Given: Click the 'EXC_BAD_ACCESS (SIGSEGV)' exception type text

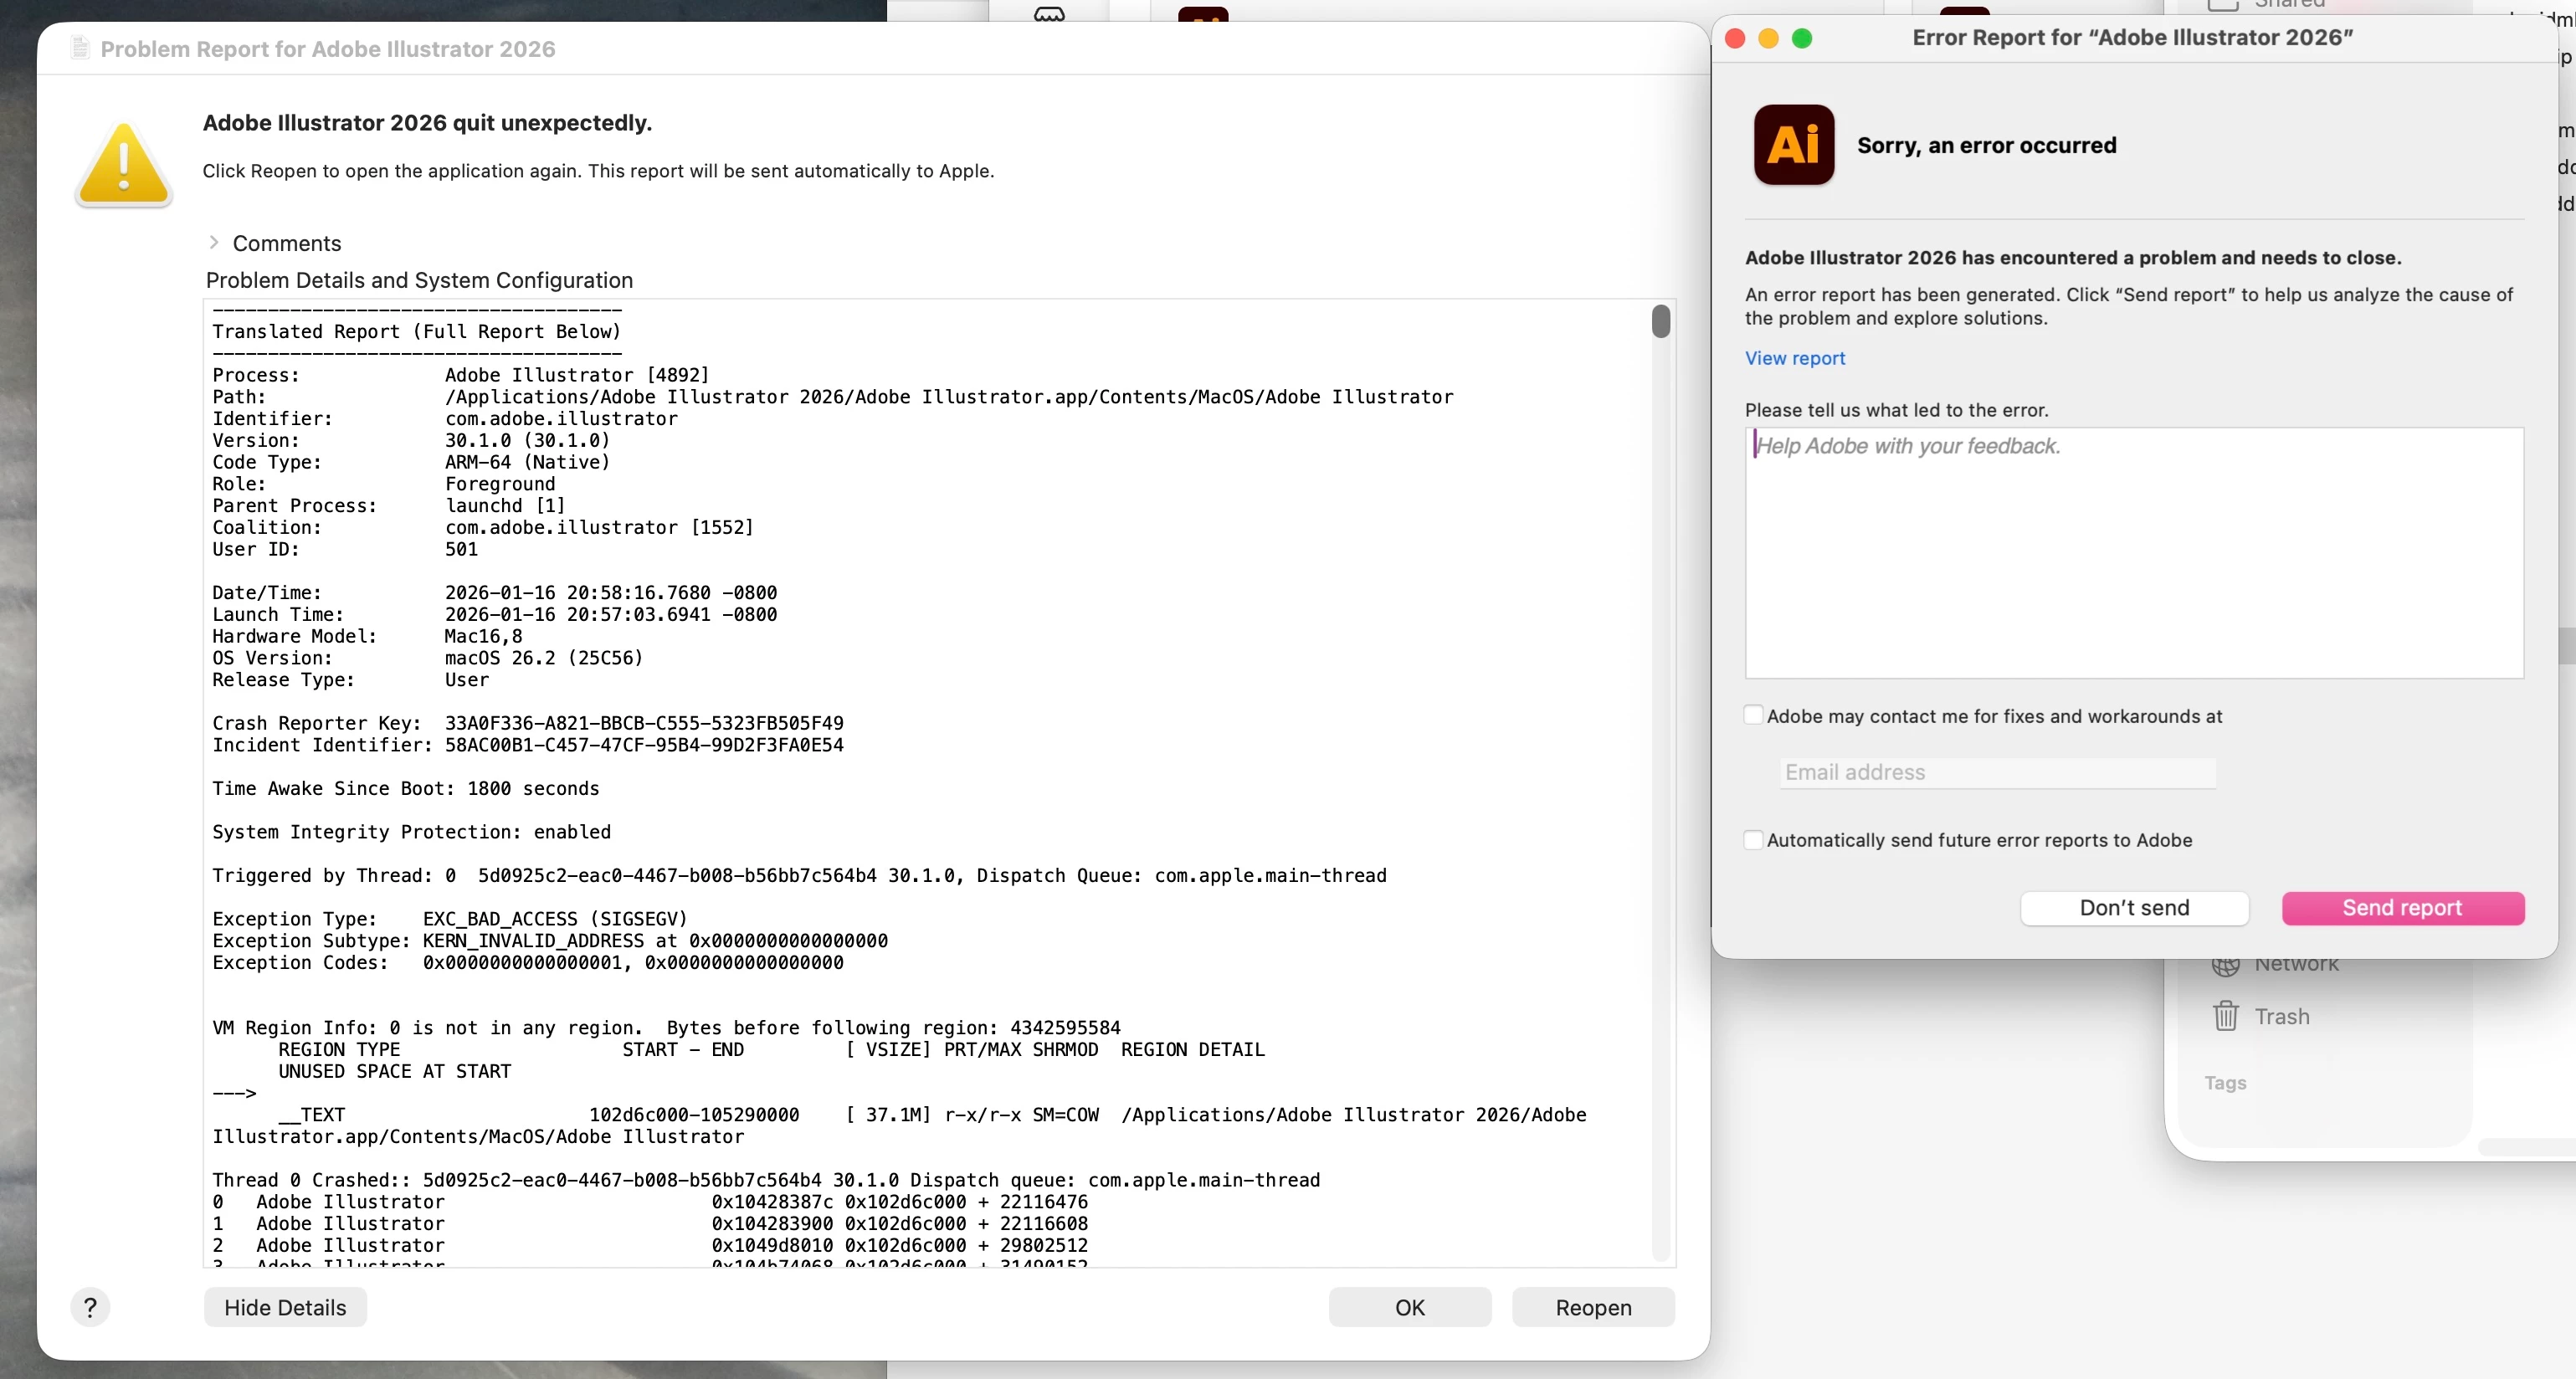Looking at the screenshot, I should click(x=555, y=918).
